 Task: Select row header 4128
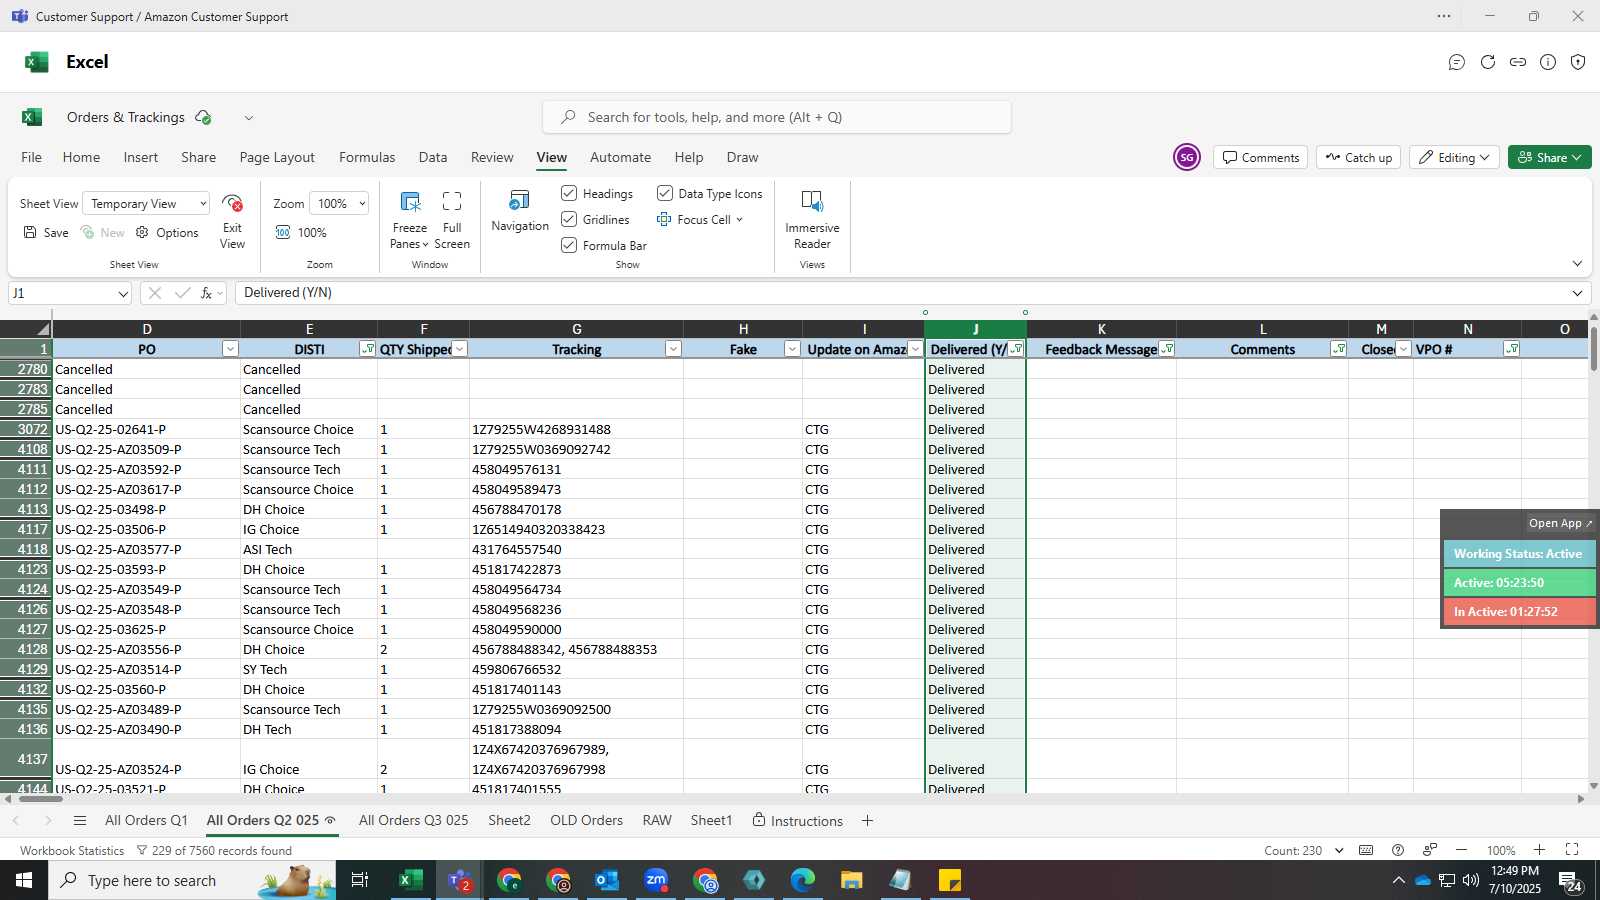tap(26, 649)
